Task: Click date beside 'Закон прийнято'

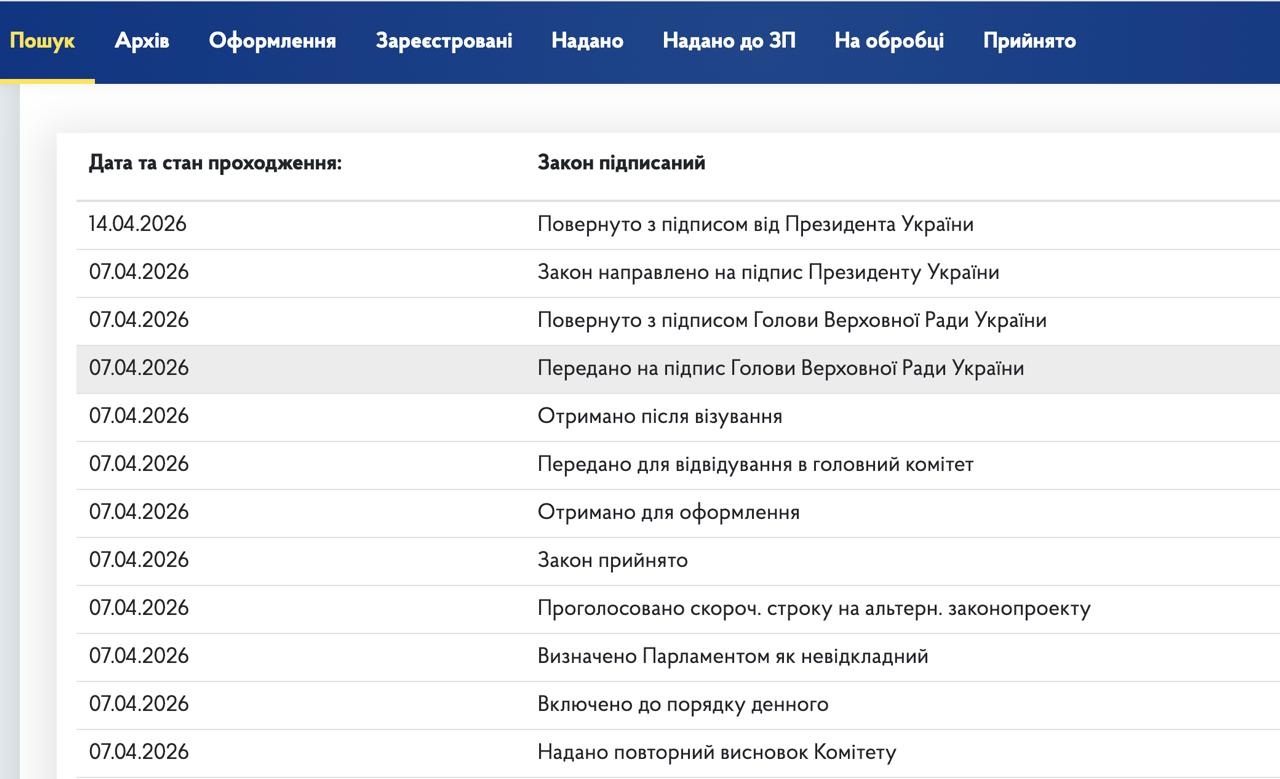Action: tap(138, 560)
